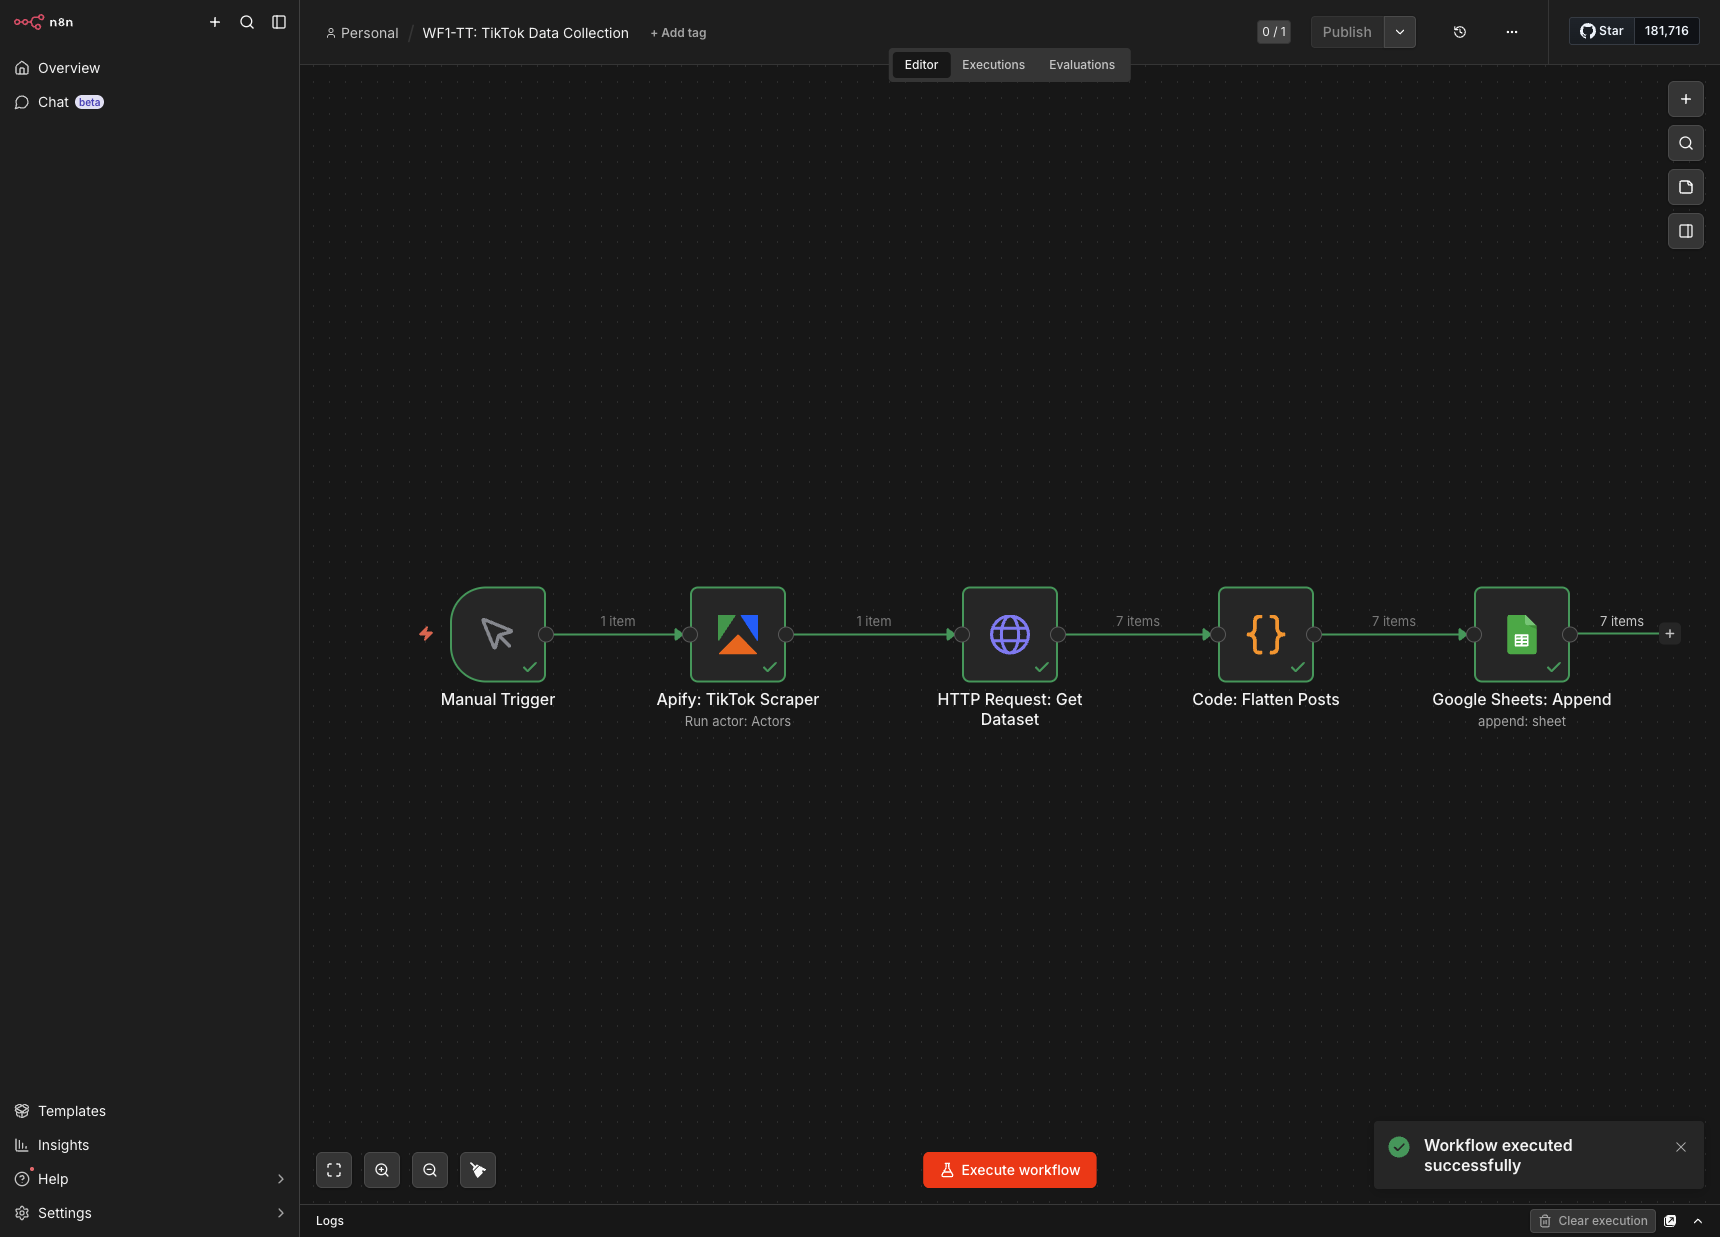Add a node using the canvas plus button
Image resolution: width=1720 pixels, height=1237 pixels.
tap(1686, 99)
